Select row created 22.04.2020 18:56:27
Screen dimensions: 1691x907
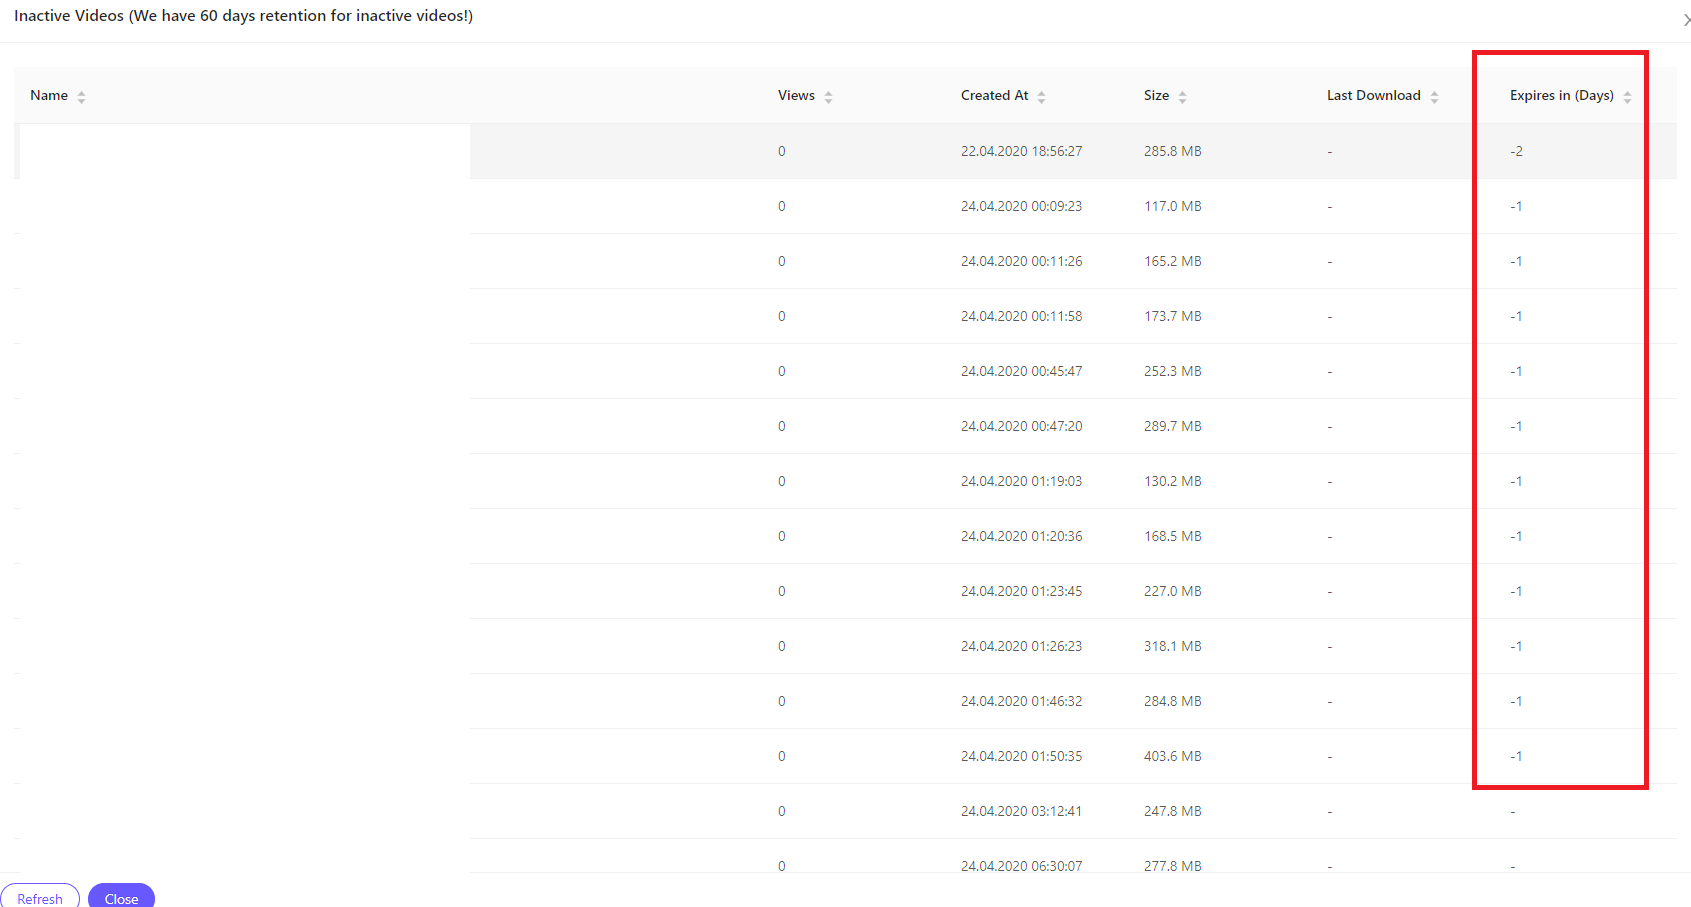click(x=845, y=151)
